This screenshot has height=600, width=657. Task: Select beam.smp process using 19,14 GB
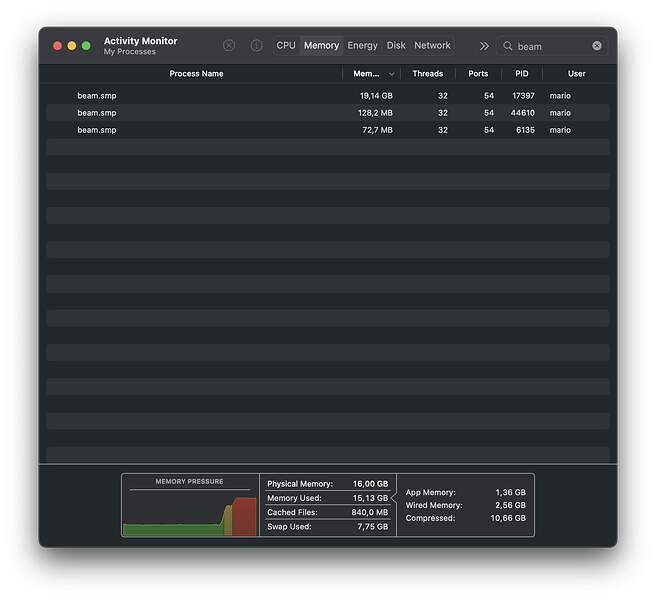tap(97, 96)
